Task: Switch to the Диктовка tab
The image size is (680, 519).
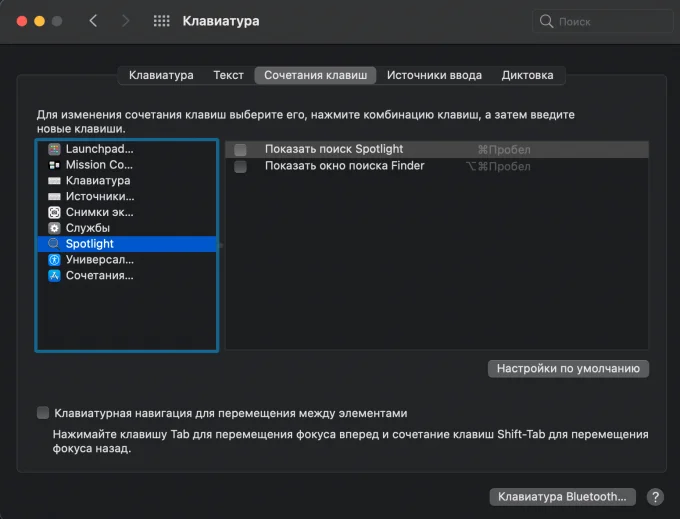Action: pyautogui.click(x=527, y=75)
